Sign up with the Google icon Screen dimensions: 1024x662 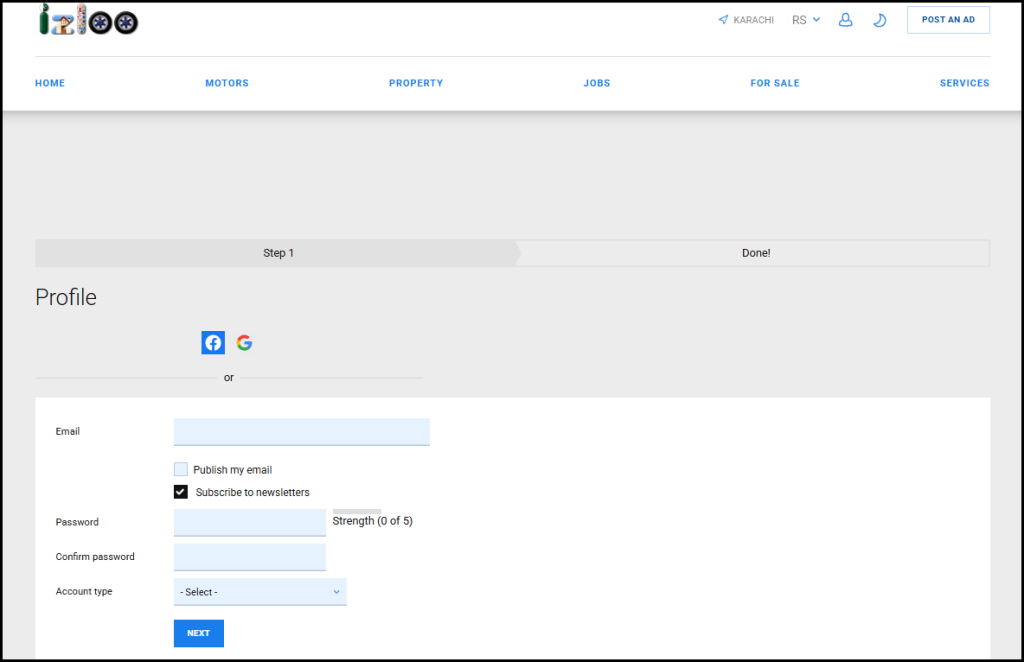tap(244, 342)
